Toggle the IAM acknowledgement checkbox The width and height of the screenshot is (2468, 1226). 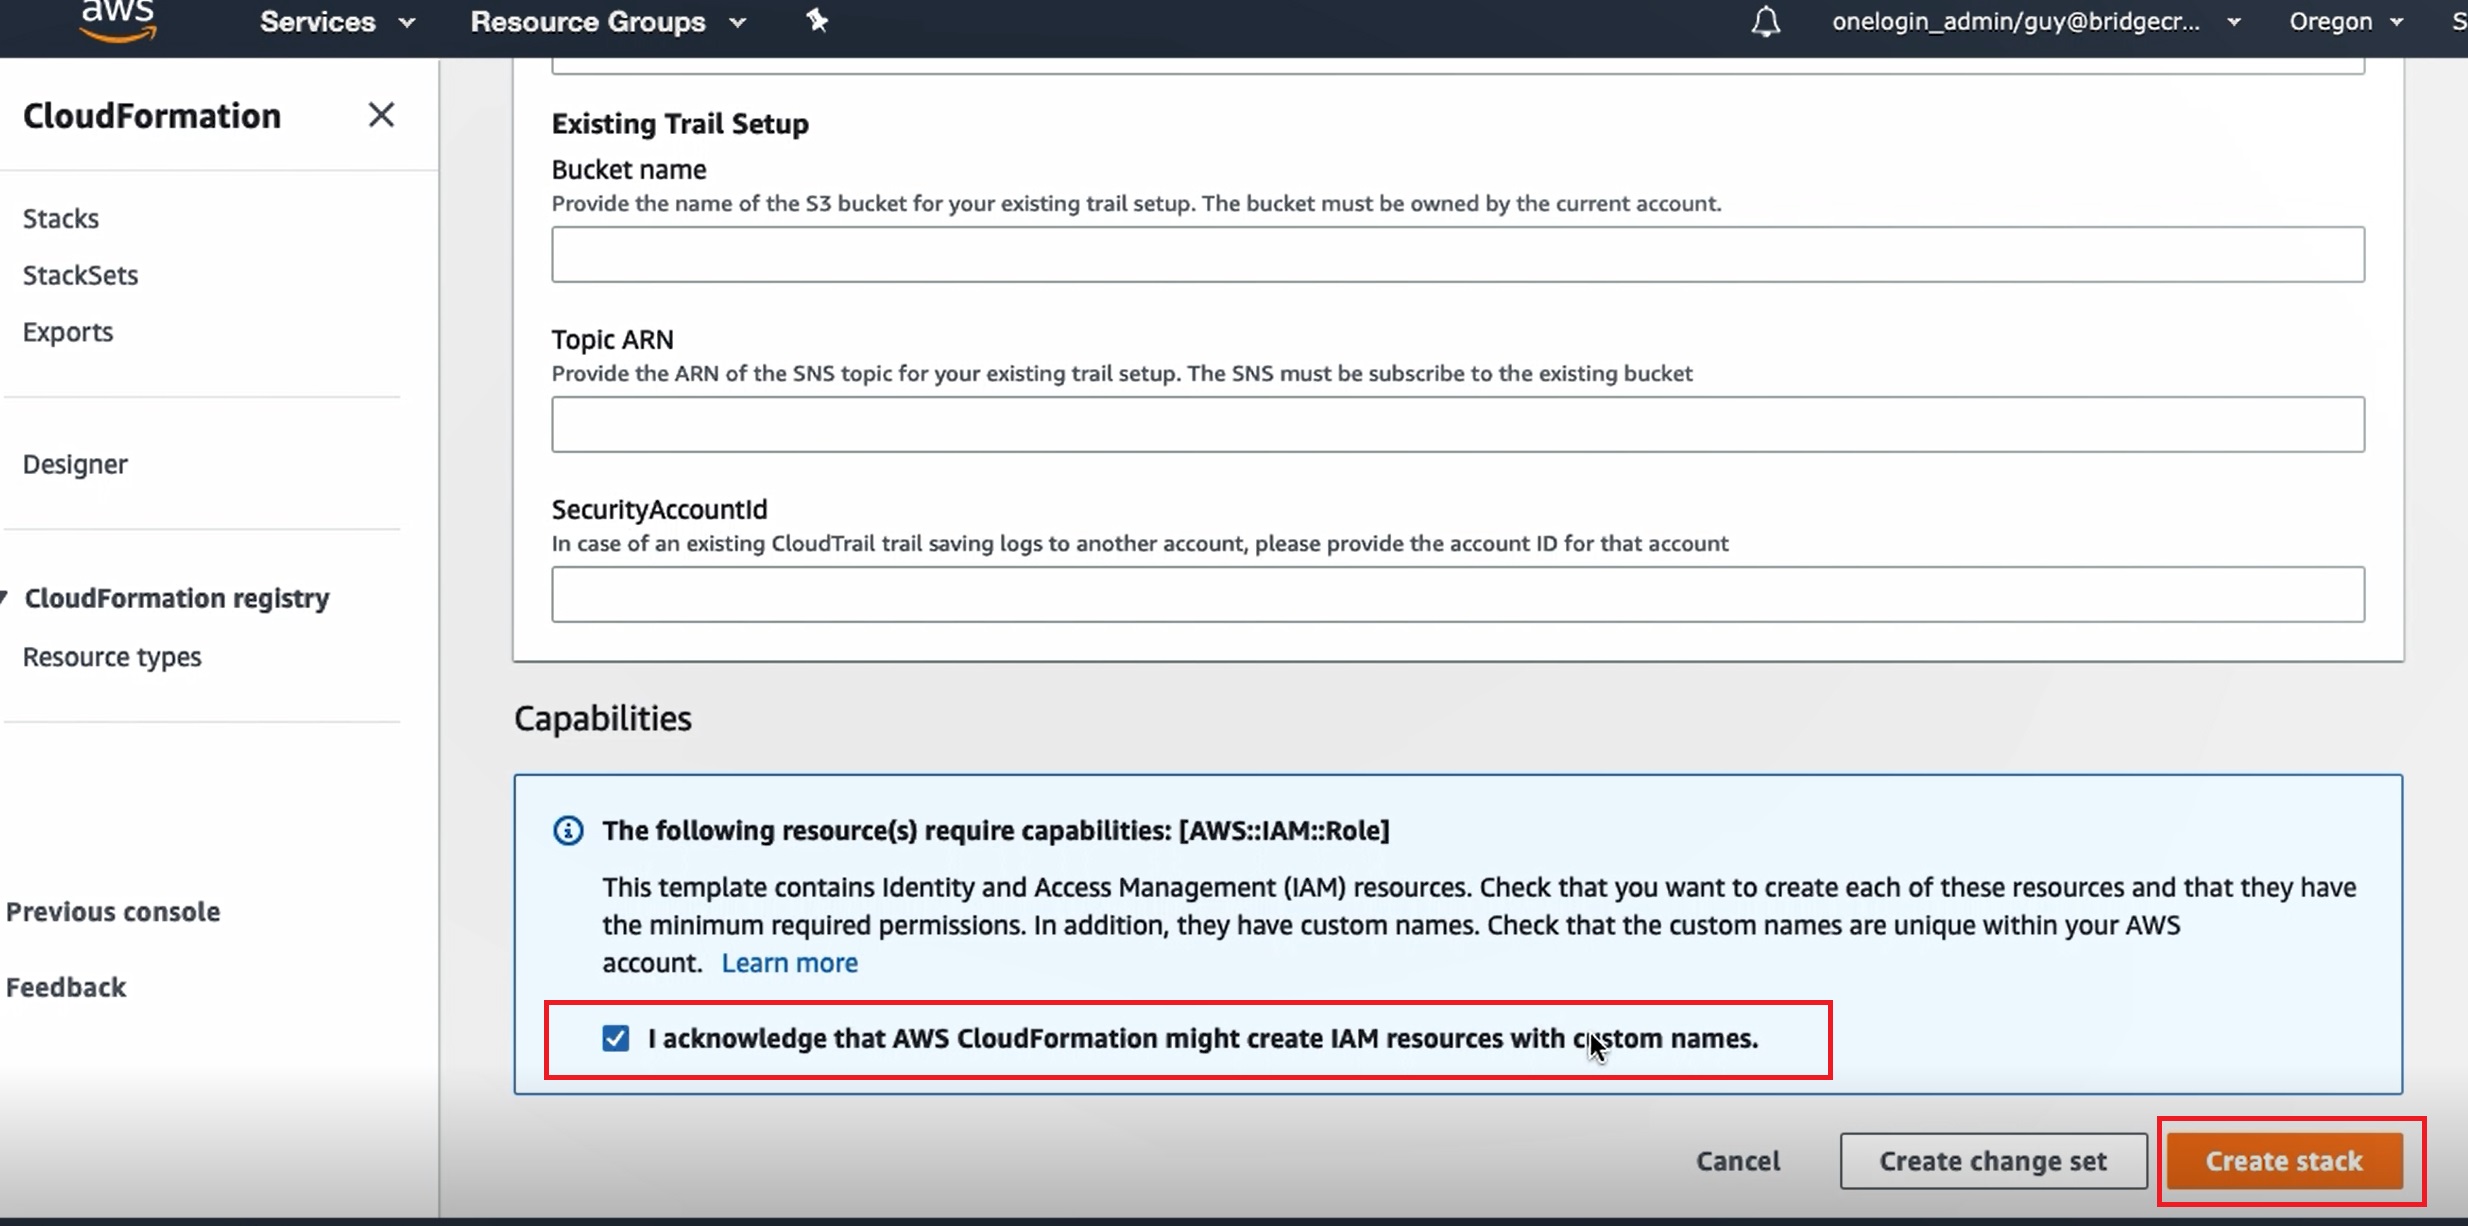pos(616,1039)
